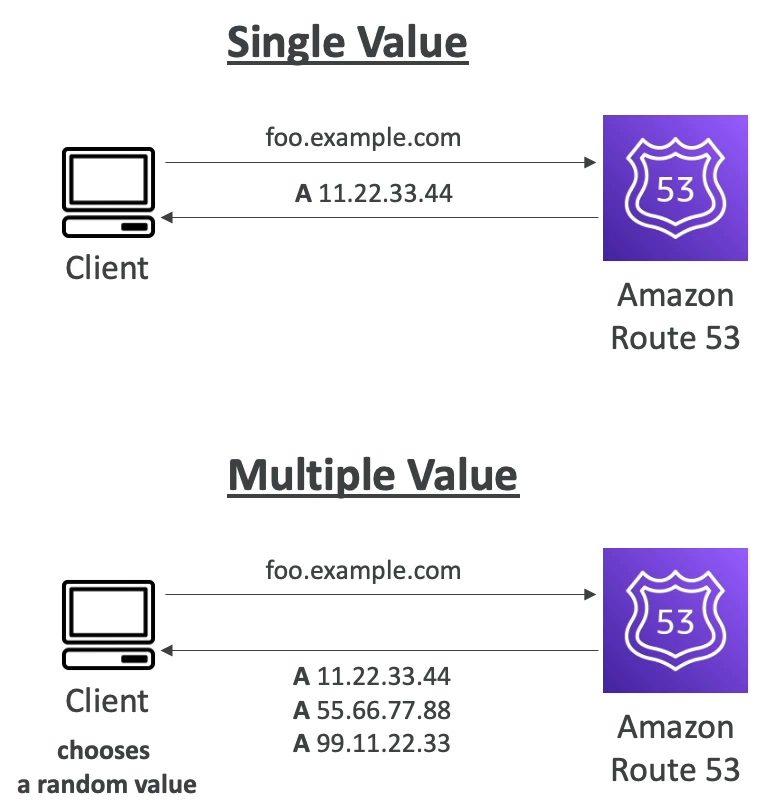Select the A 11.22.33.44 record under Multiple Value

372,677
